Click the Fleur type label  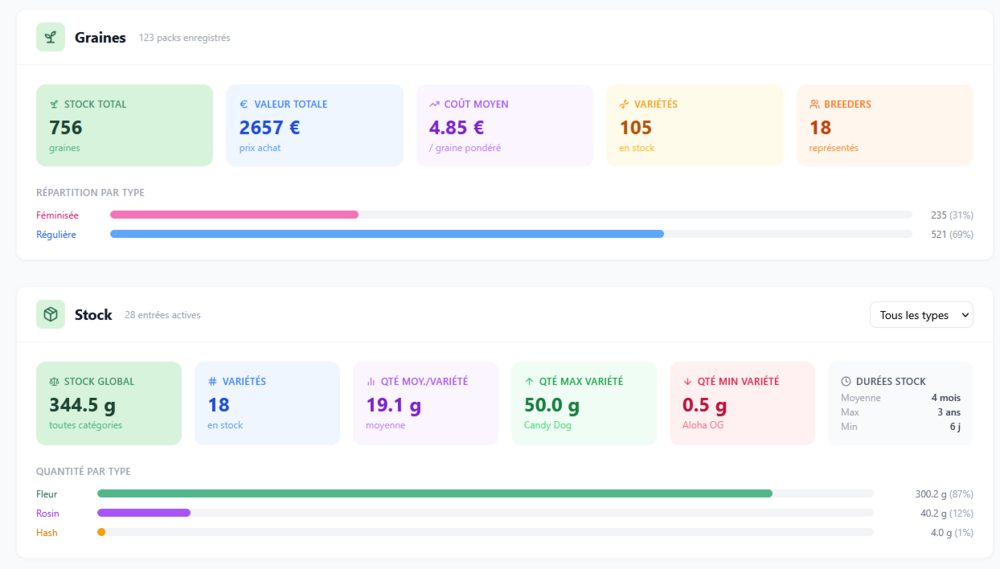47,494
